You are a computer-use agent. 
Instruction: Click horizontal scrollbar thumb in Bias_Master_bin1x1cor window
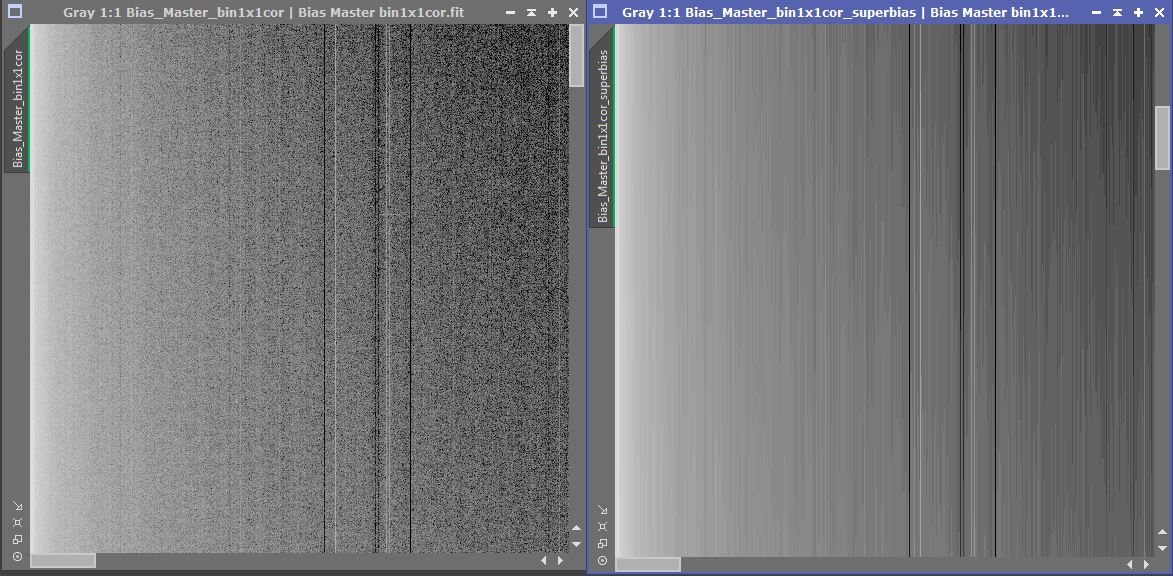pos(63,560)
